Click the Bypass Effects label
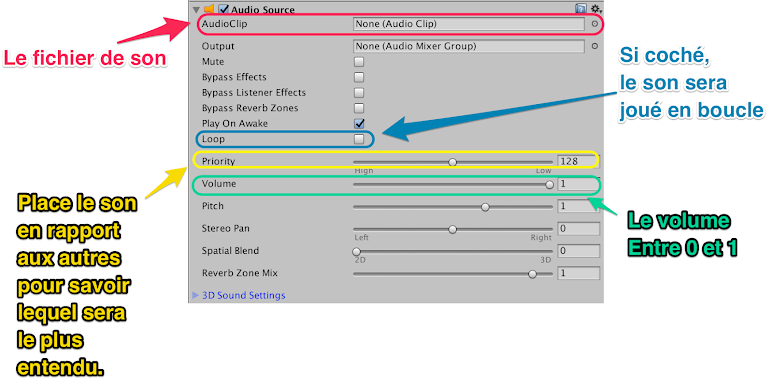The width and height of the screenshot is (773, 385). click(x=234, y=77)
